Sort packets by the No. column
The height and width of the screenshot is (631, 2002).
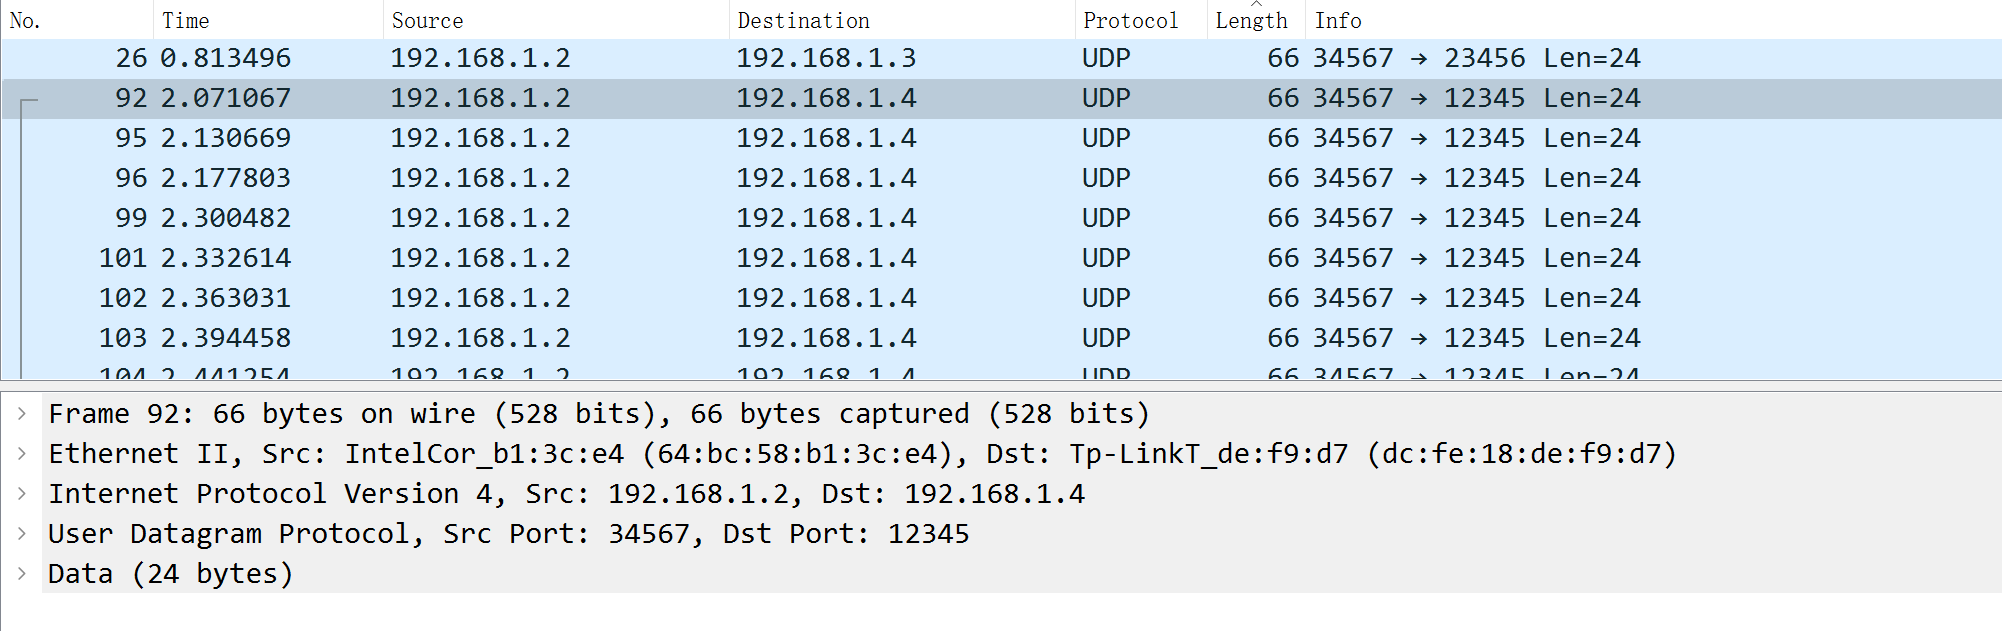coord(77,20)
